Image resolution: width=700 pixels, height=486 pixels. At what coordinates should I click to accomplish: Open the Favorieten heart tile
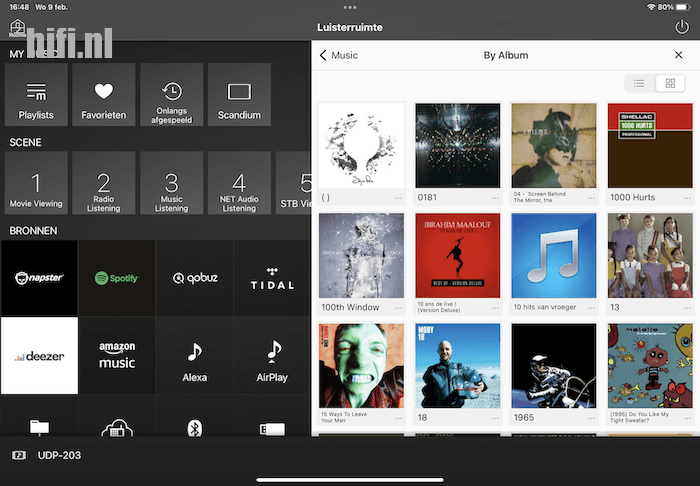click(104, 95)
